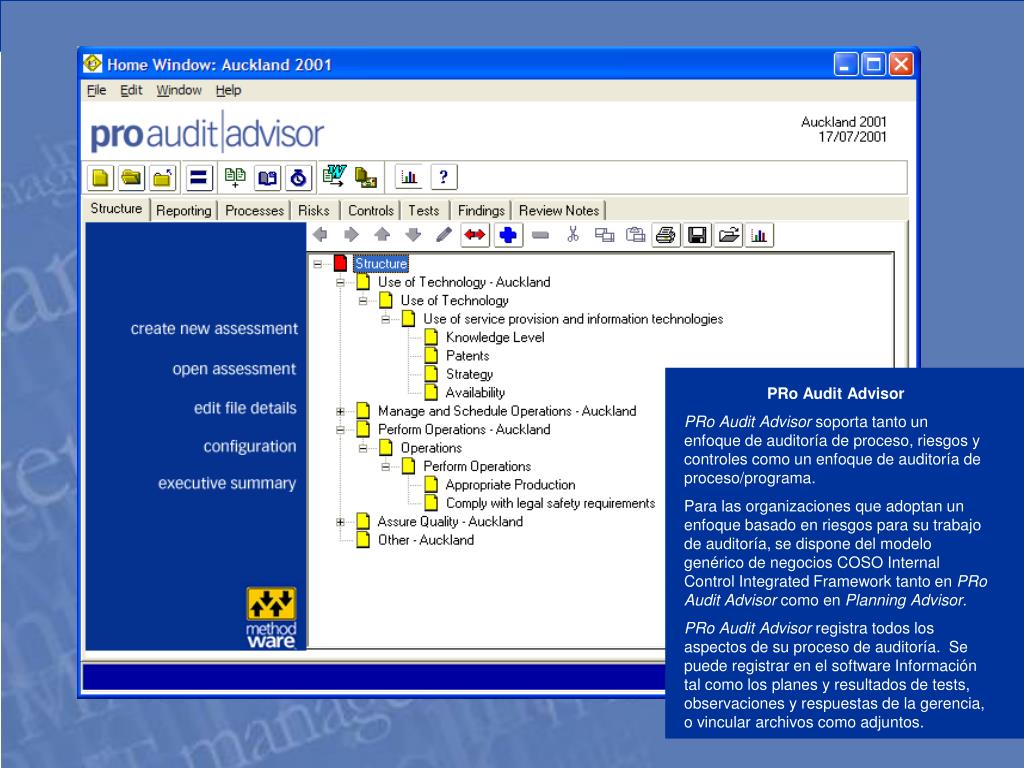Image resolution: width=1024 pixels, height=768 pixels.
Task: Click the grey down arrow icon
Action: pyautogui.click(x=413, y=234)
